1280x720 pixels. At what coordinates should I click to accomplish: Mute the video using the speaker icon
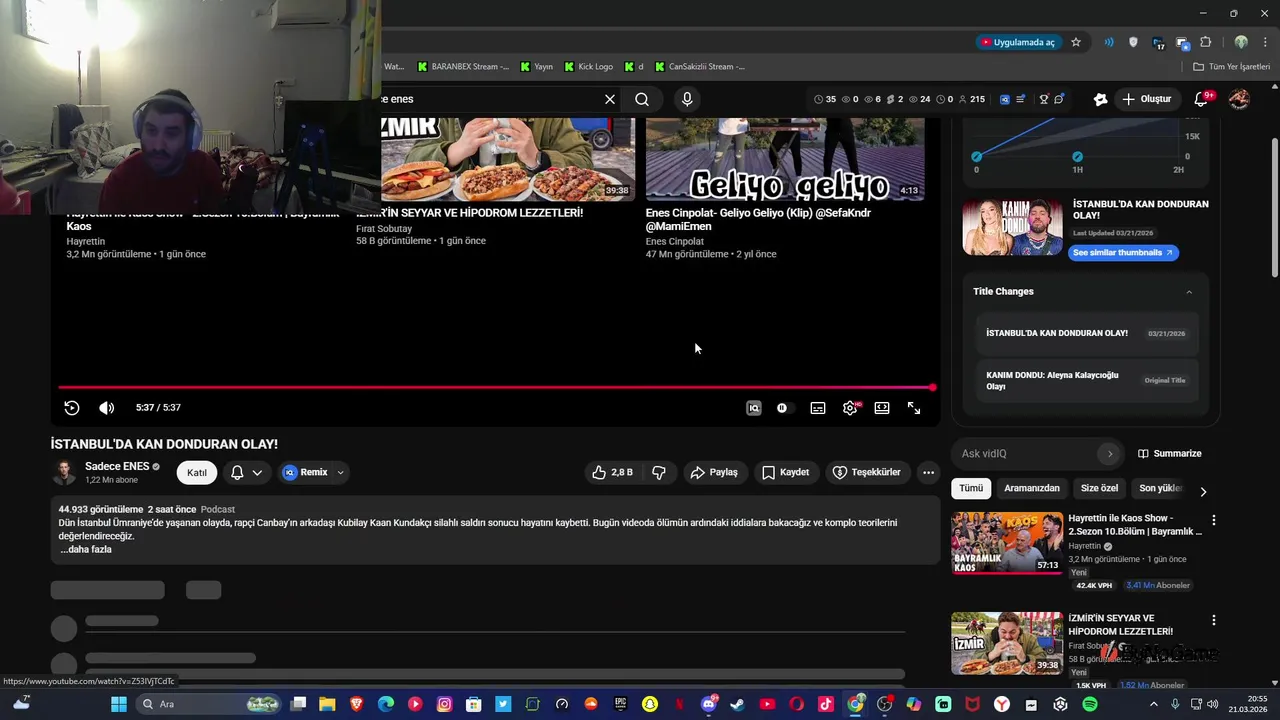click(107, 408)
